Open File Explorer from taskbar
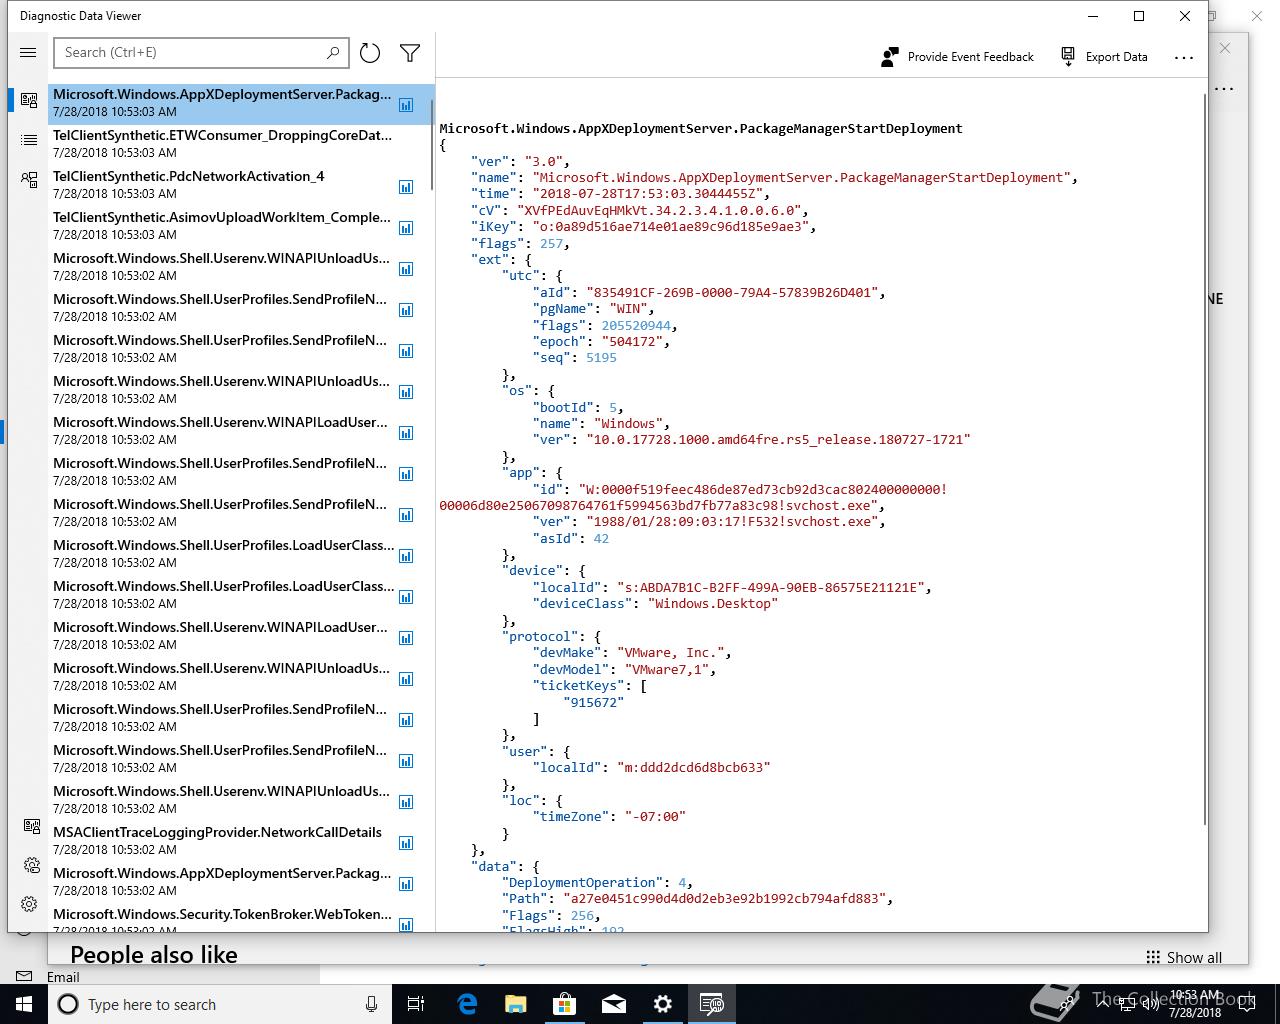 tap(516, 1004)
